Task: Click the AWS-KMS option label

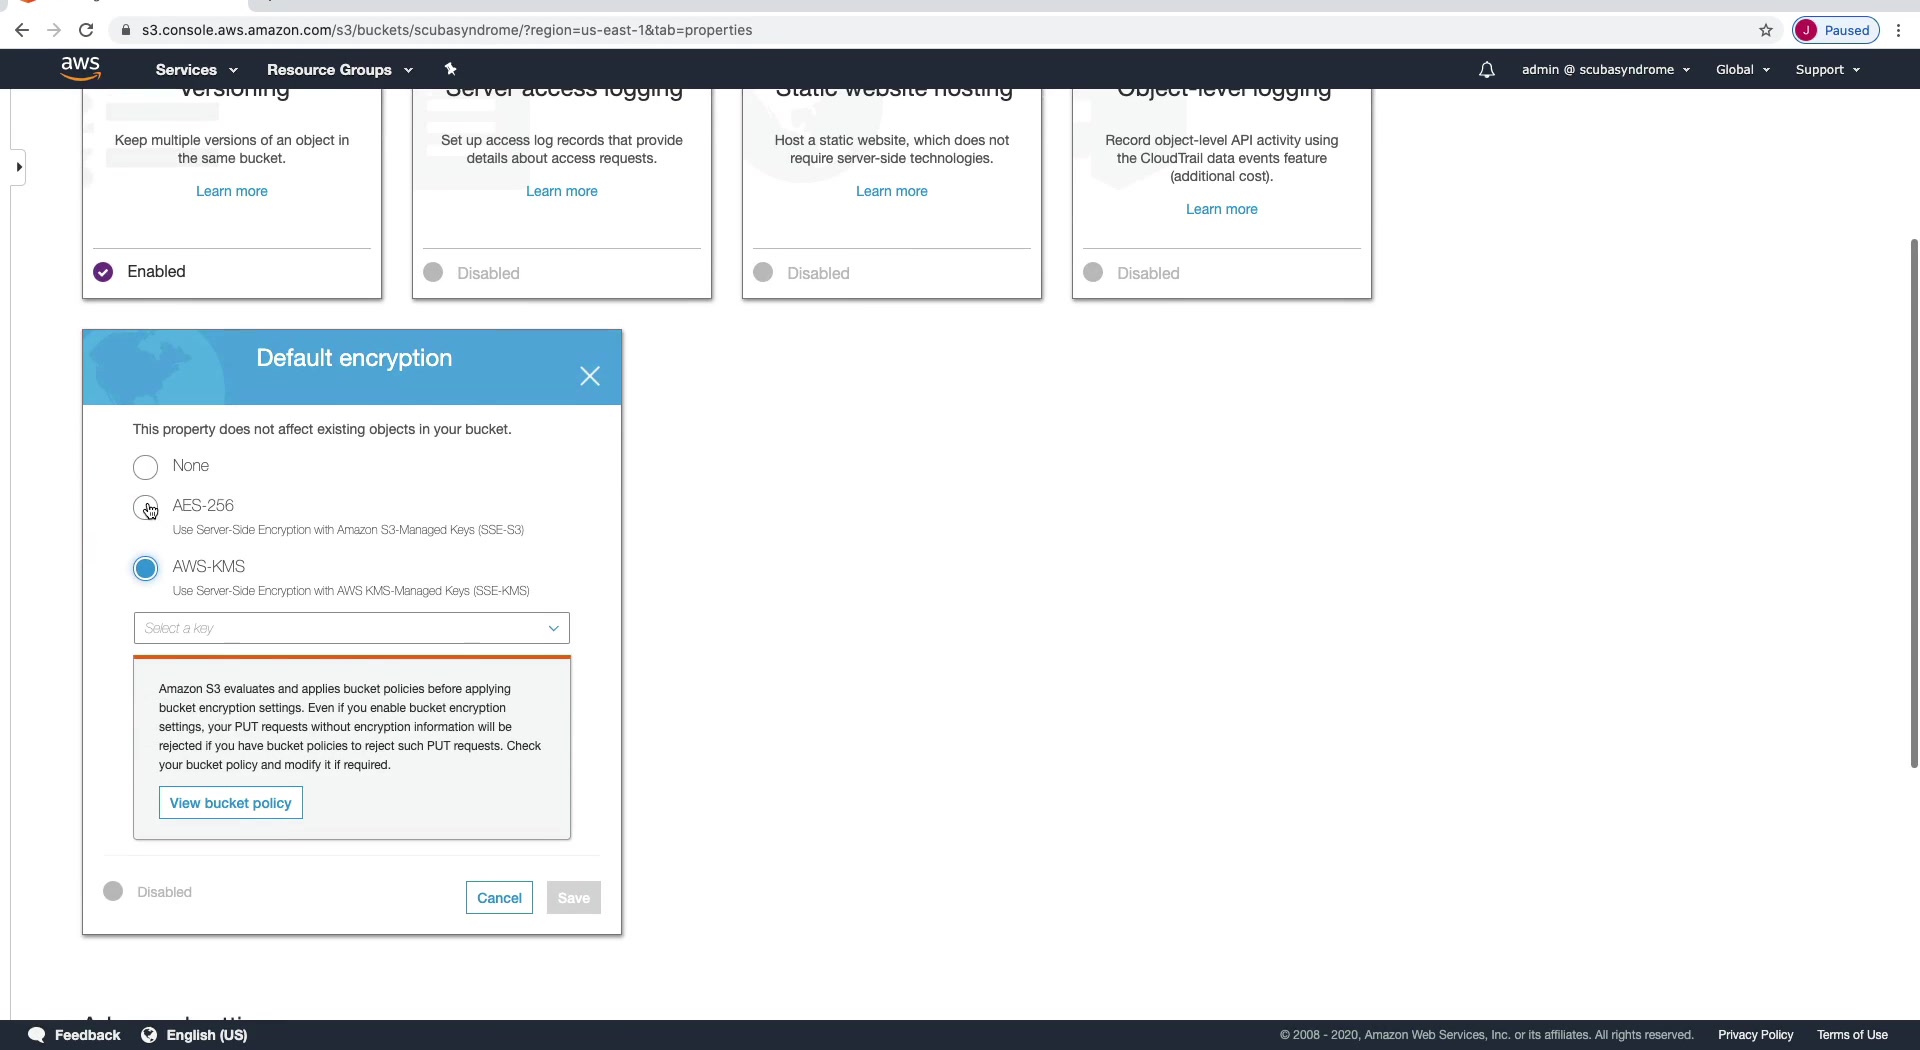Action: (x=209, y=567)
